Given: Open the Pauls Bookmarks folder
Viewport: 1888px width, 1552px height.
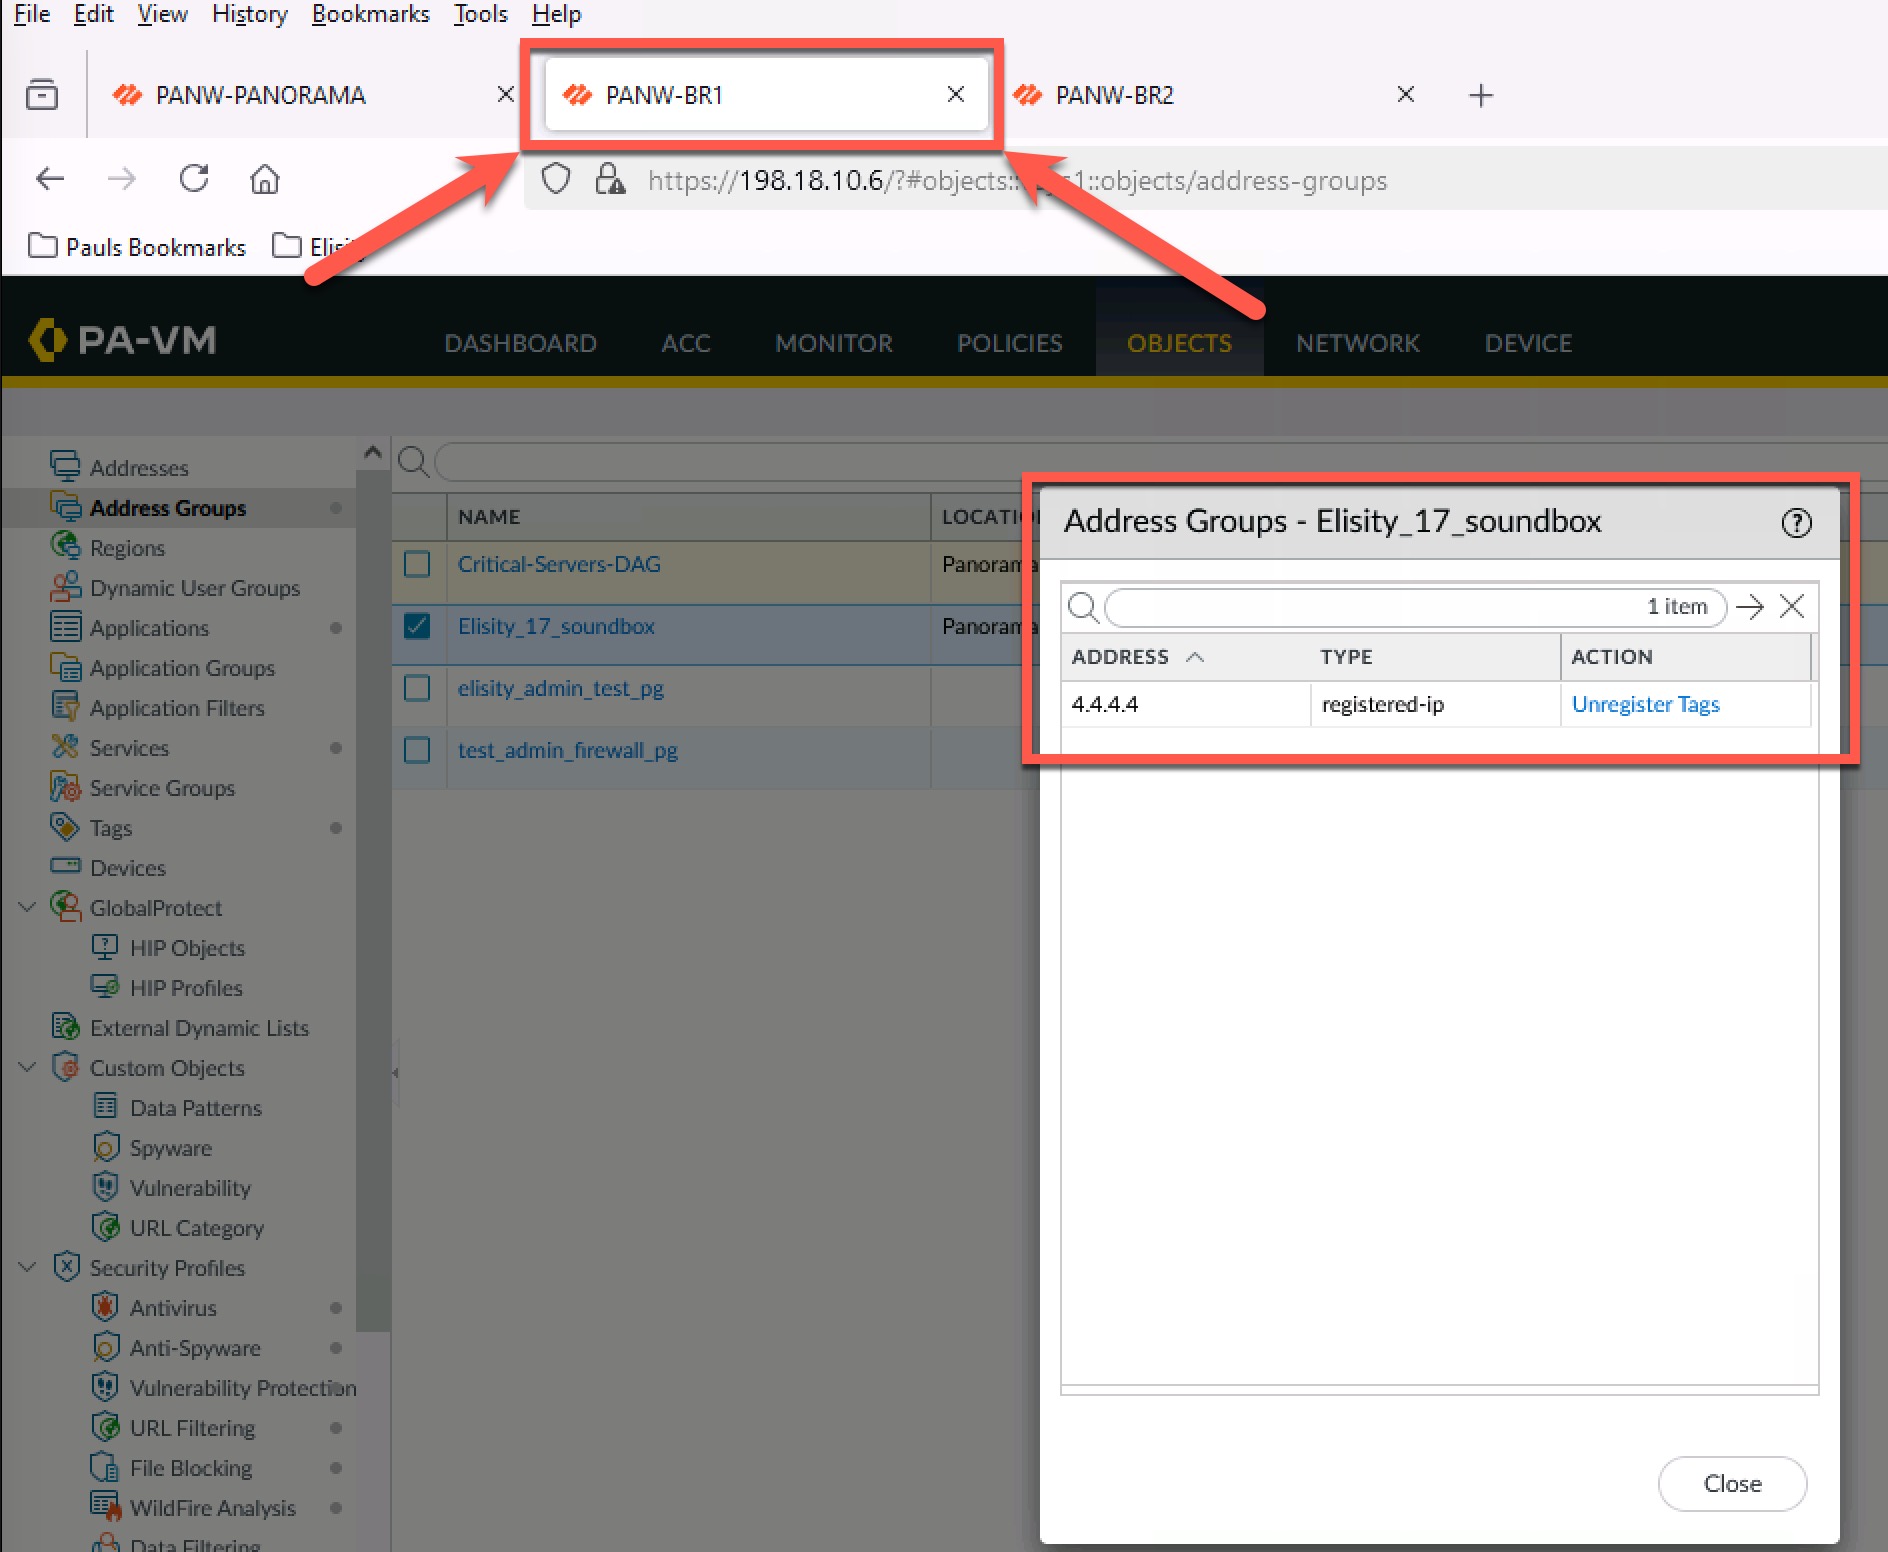Looking at the screenshot, I should (x=138, y=246).
